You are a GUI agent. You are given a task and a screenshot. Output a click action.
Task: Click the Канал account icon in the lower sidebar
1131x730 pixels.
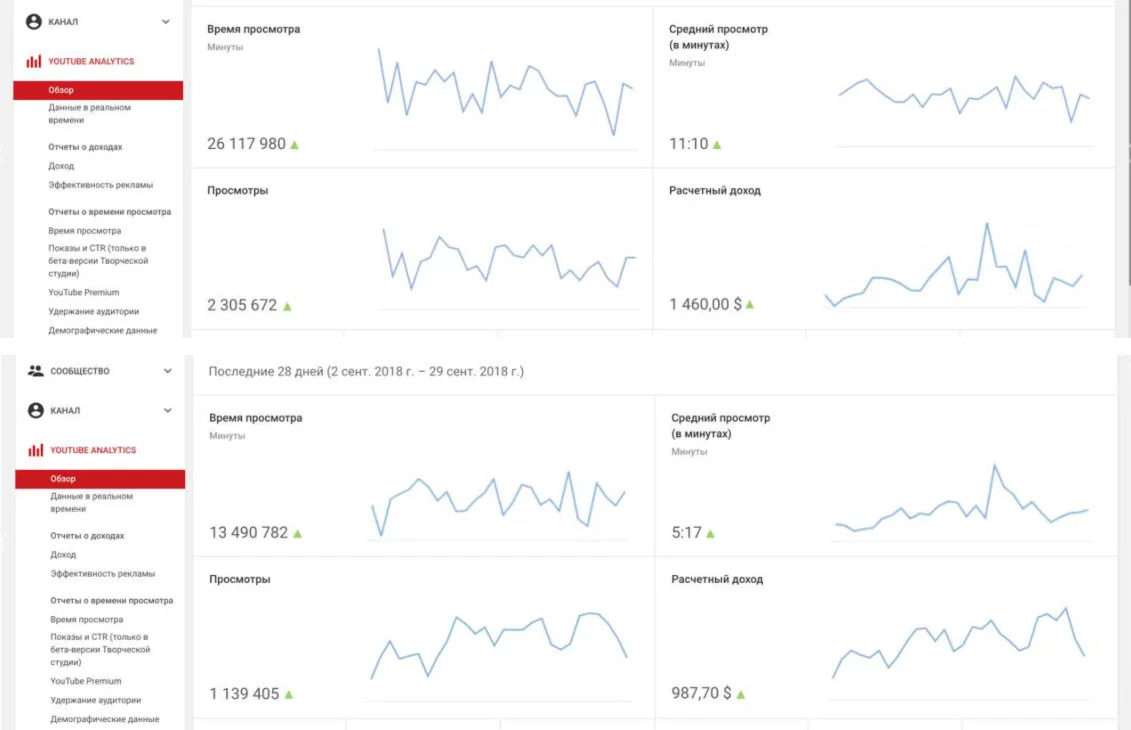(36, 410)
